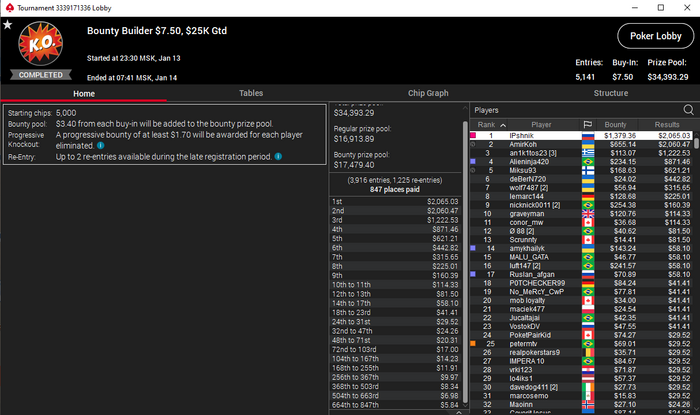Click the favorite star icon
The image size is (700, 415).
8,25
